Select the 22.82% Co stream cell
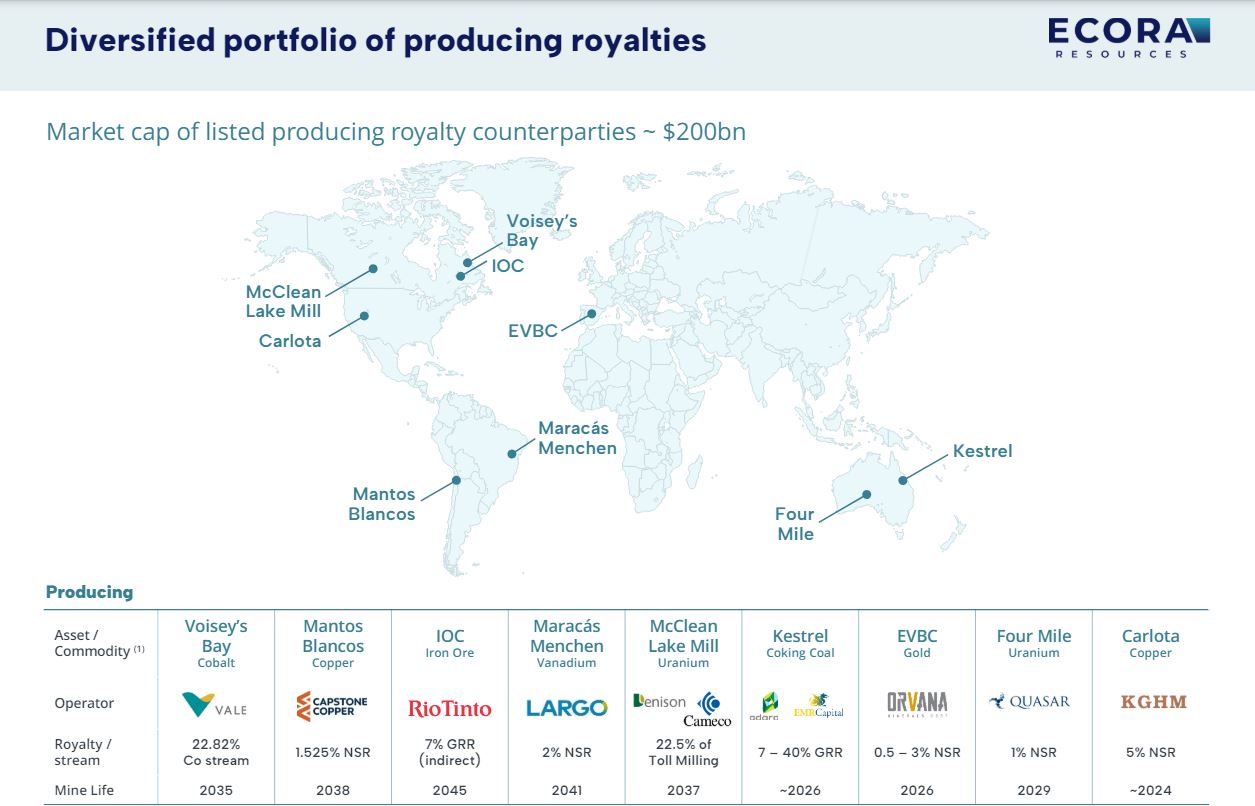The width and height of the screenshot is (1255, 806). point(216,752)
